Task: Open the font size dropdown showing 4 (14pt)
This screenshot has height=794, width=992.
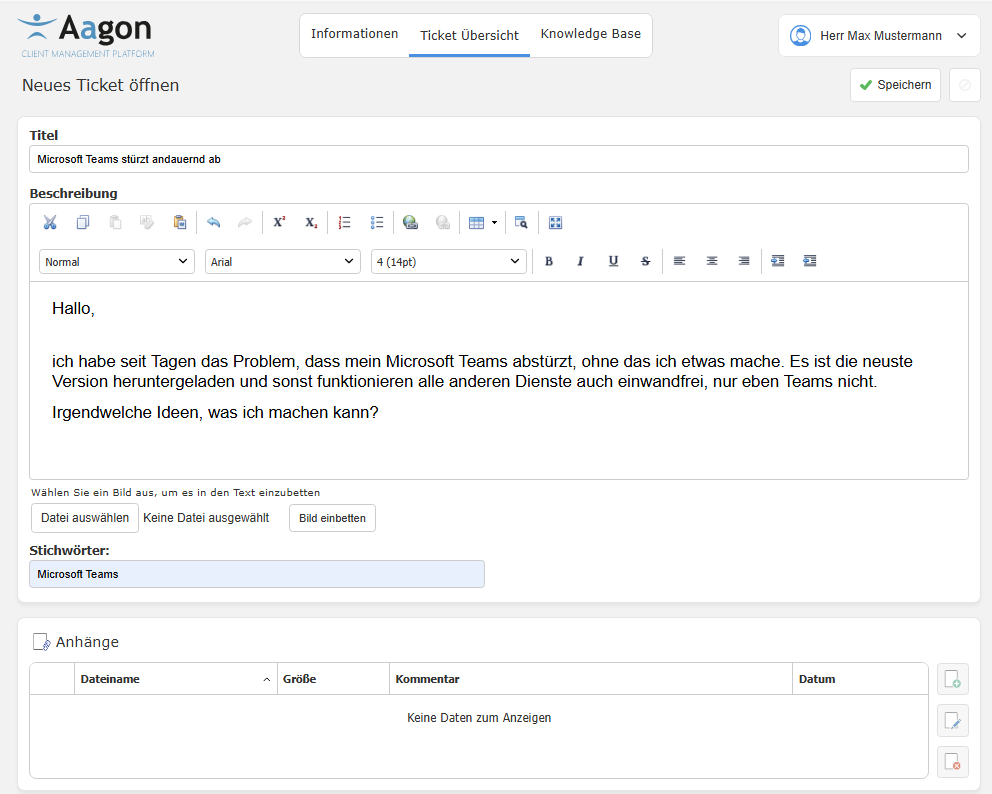Action: point(448,261)
